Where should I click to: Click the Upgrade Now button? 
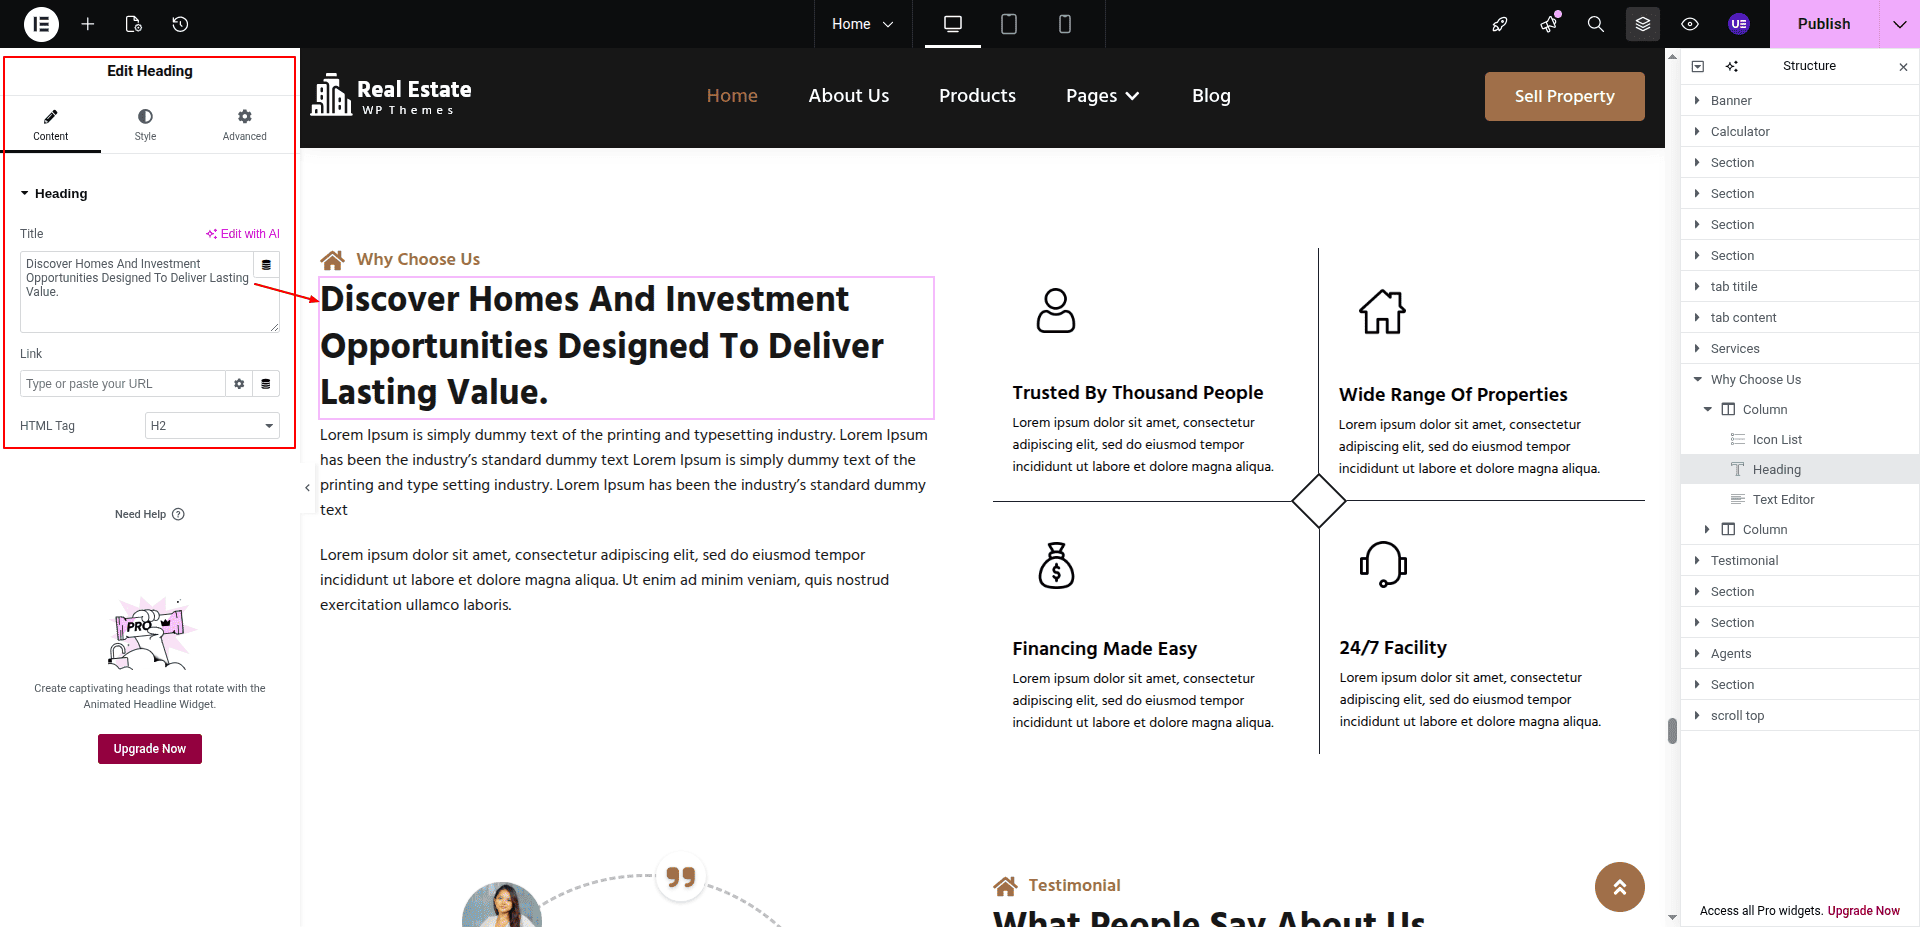[150, 749]
